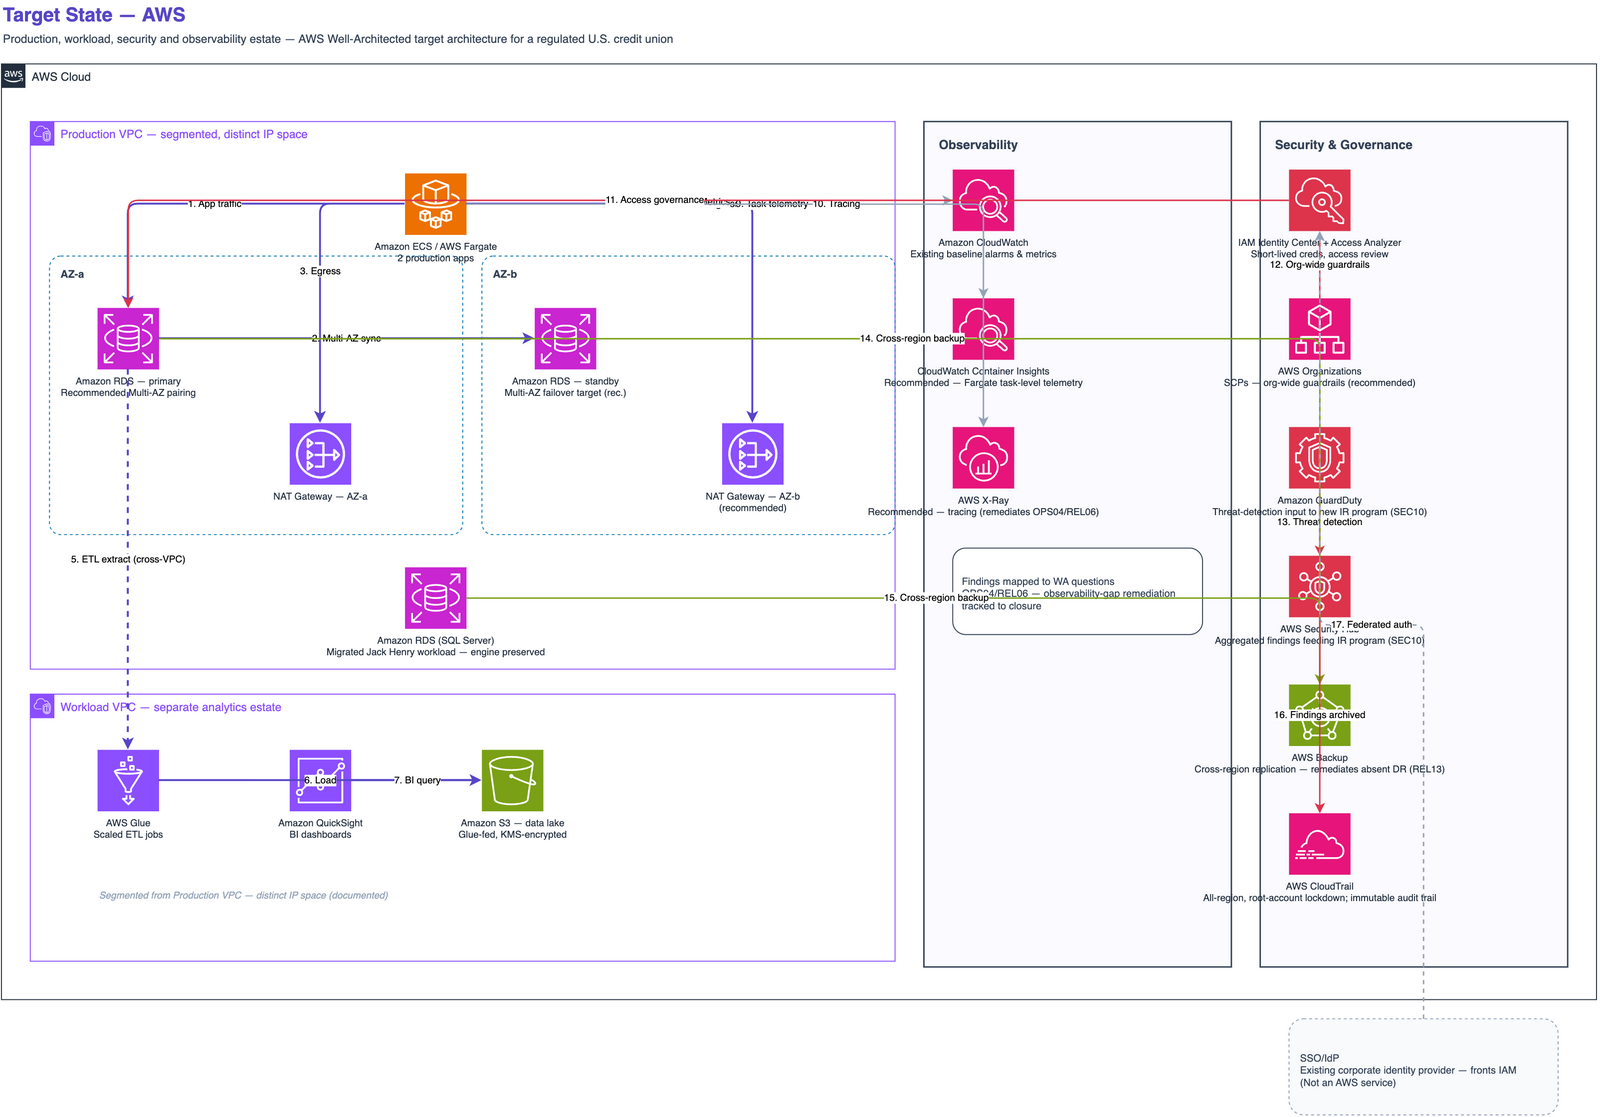Select the Amazon RDS primary icon
This screenshot has height=1117, width=1600.
(128, 339)
